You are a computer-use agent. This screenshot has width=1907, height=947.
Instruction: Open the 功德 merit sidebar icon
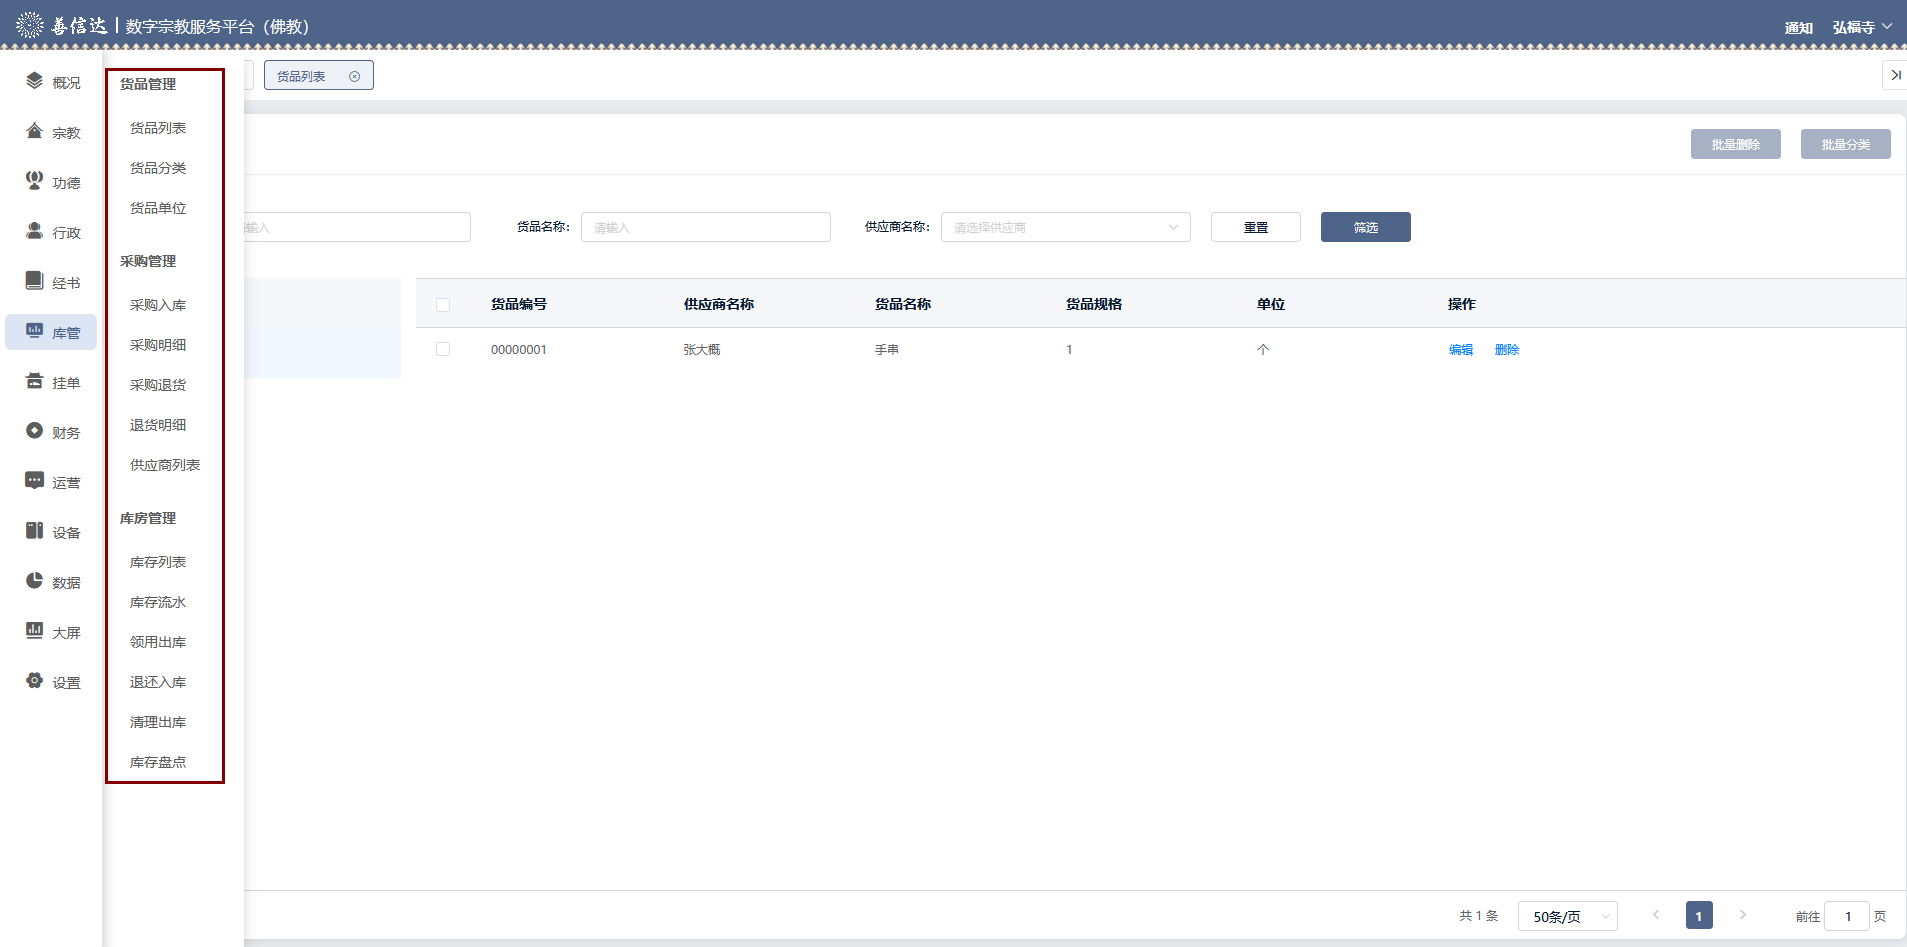(35, 181)
